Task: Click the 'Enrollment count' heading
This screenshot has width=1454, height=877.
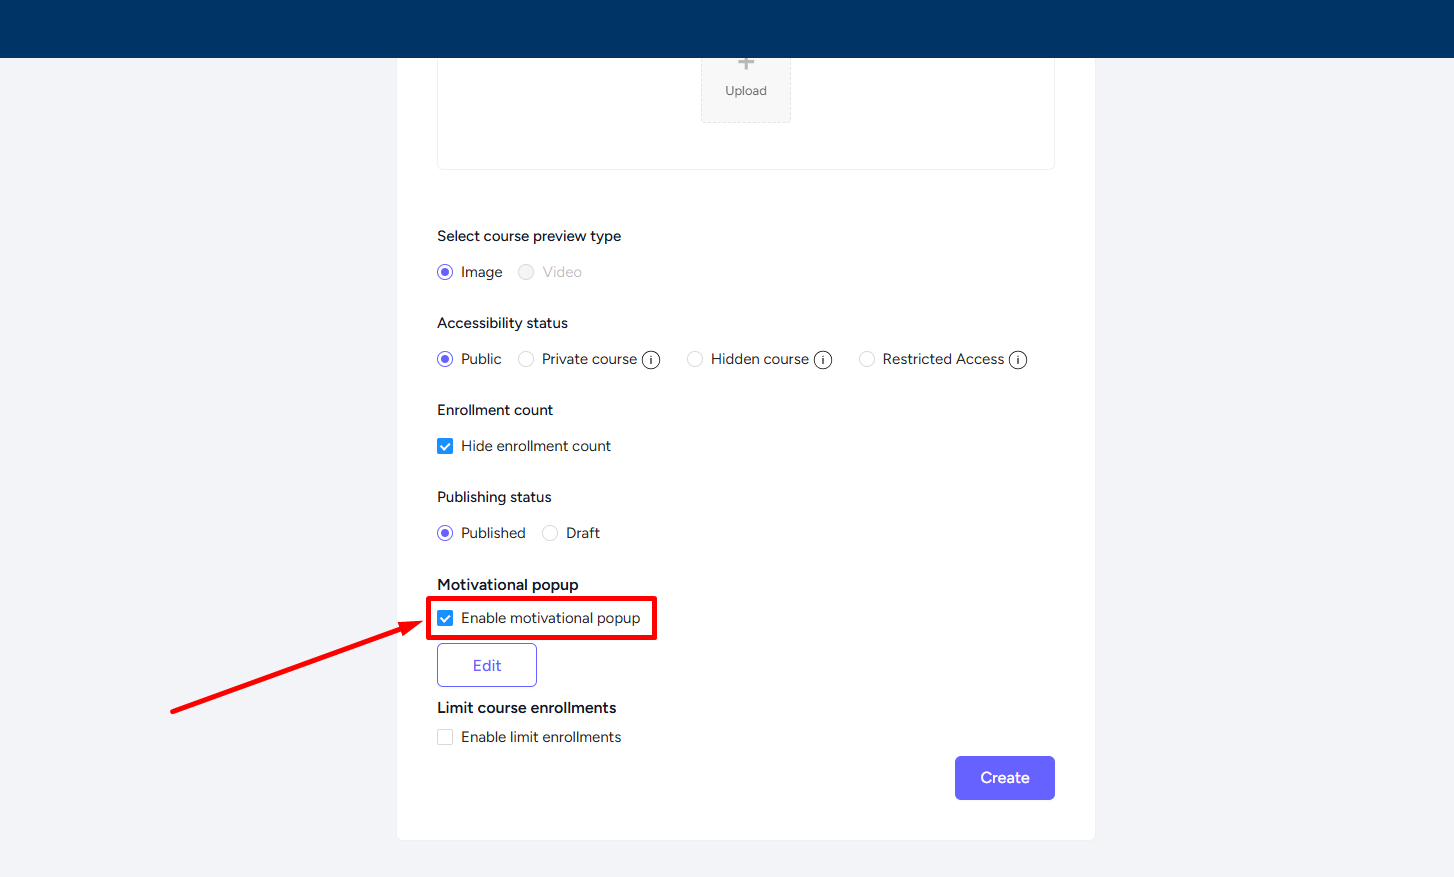Action: (x=495, y=410)
